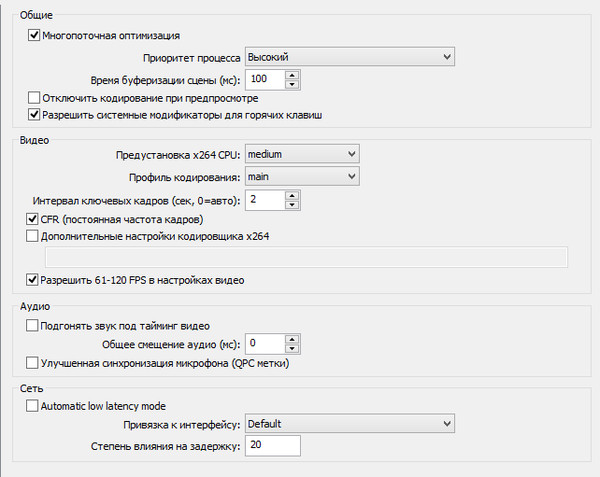
Task: Check Подгонять звук под тайминг видео
Action: tap(32, 326)
